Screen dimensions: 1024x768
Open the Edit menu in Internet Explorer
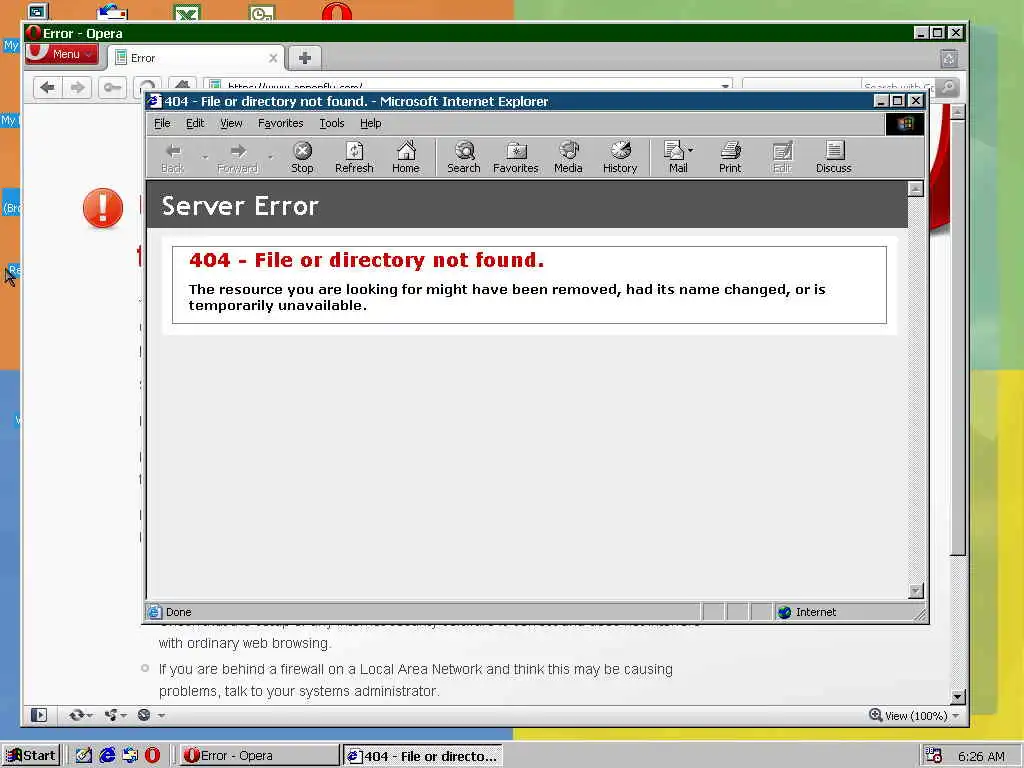tap(195, 123)
